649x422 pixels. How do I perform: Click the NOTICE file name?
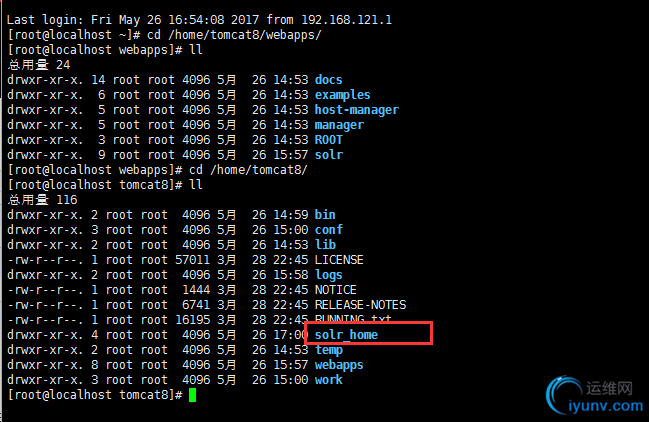[335, 290]
